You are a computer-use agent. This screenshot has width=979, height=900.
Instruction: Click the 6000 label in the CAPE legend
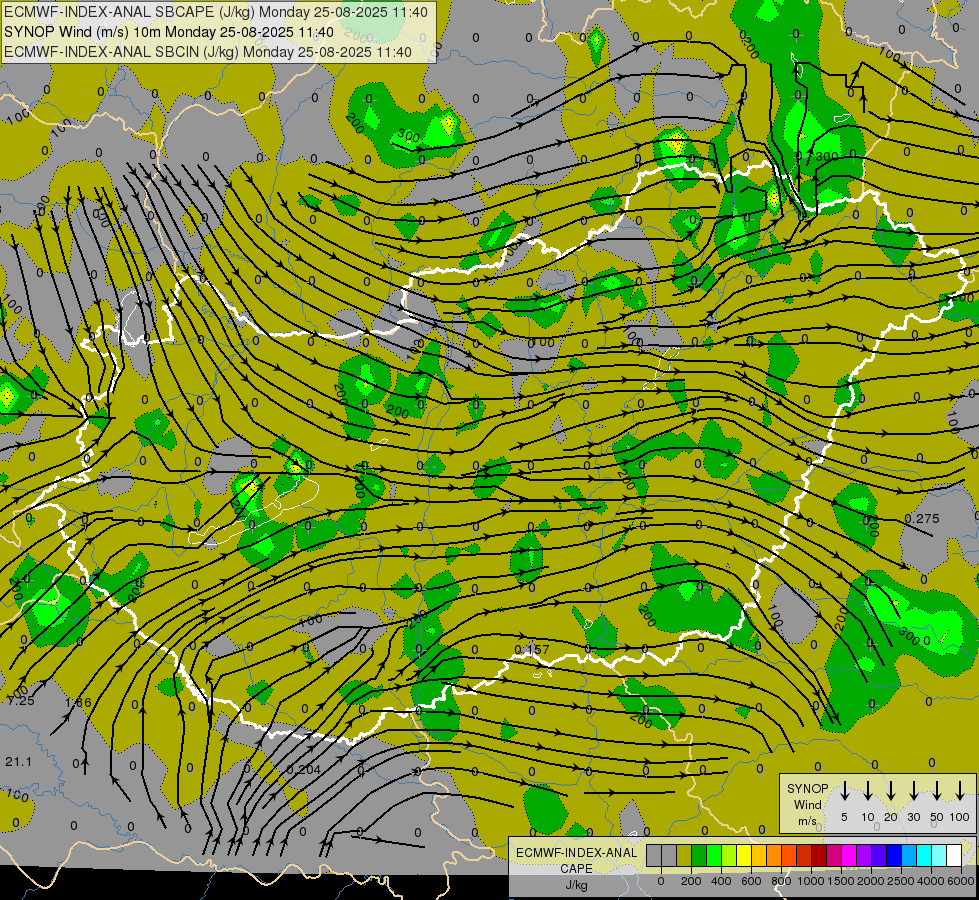(961, 881)
